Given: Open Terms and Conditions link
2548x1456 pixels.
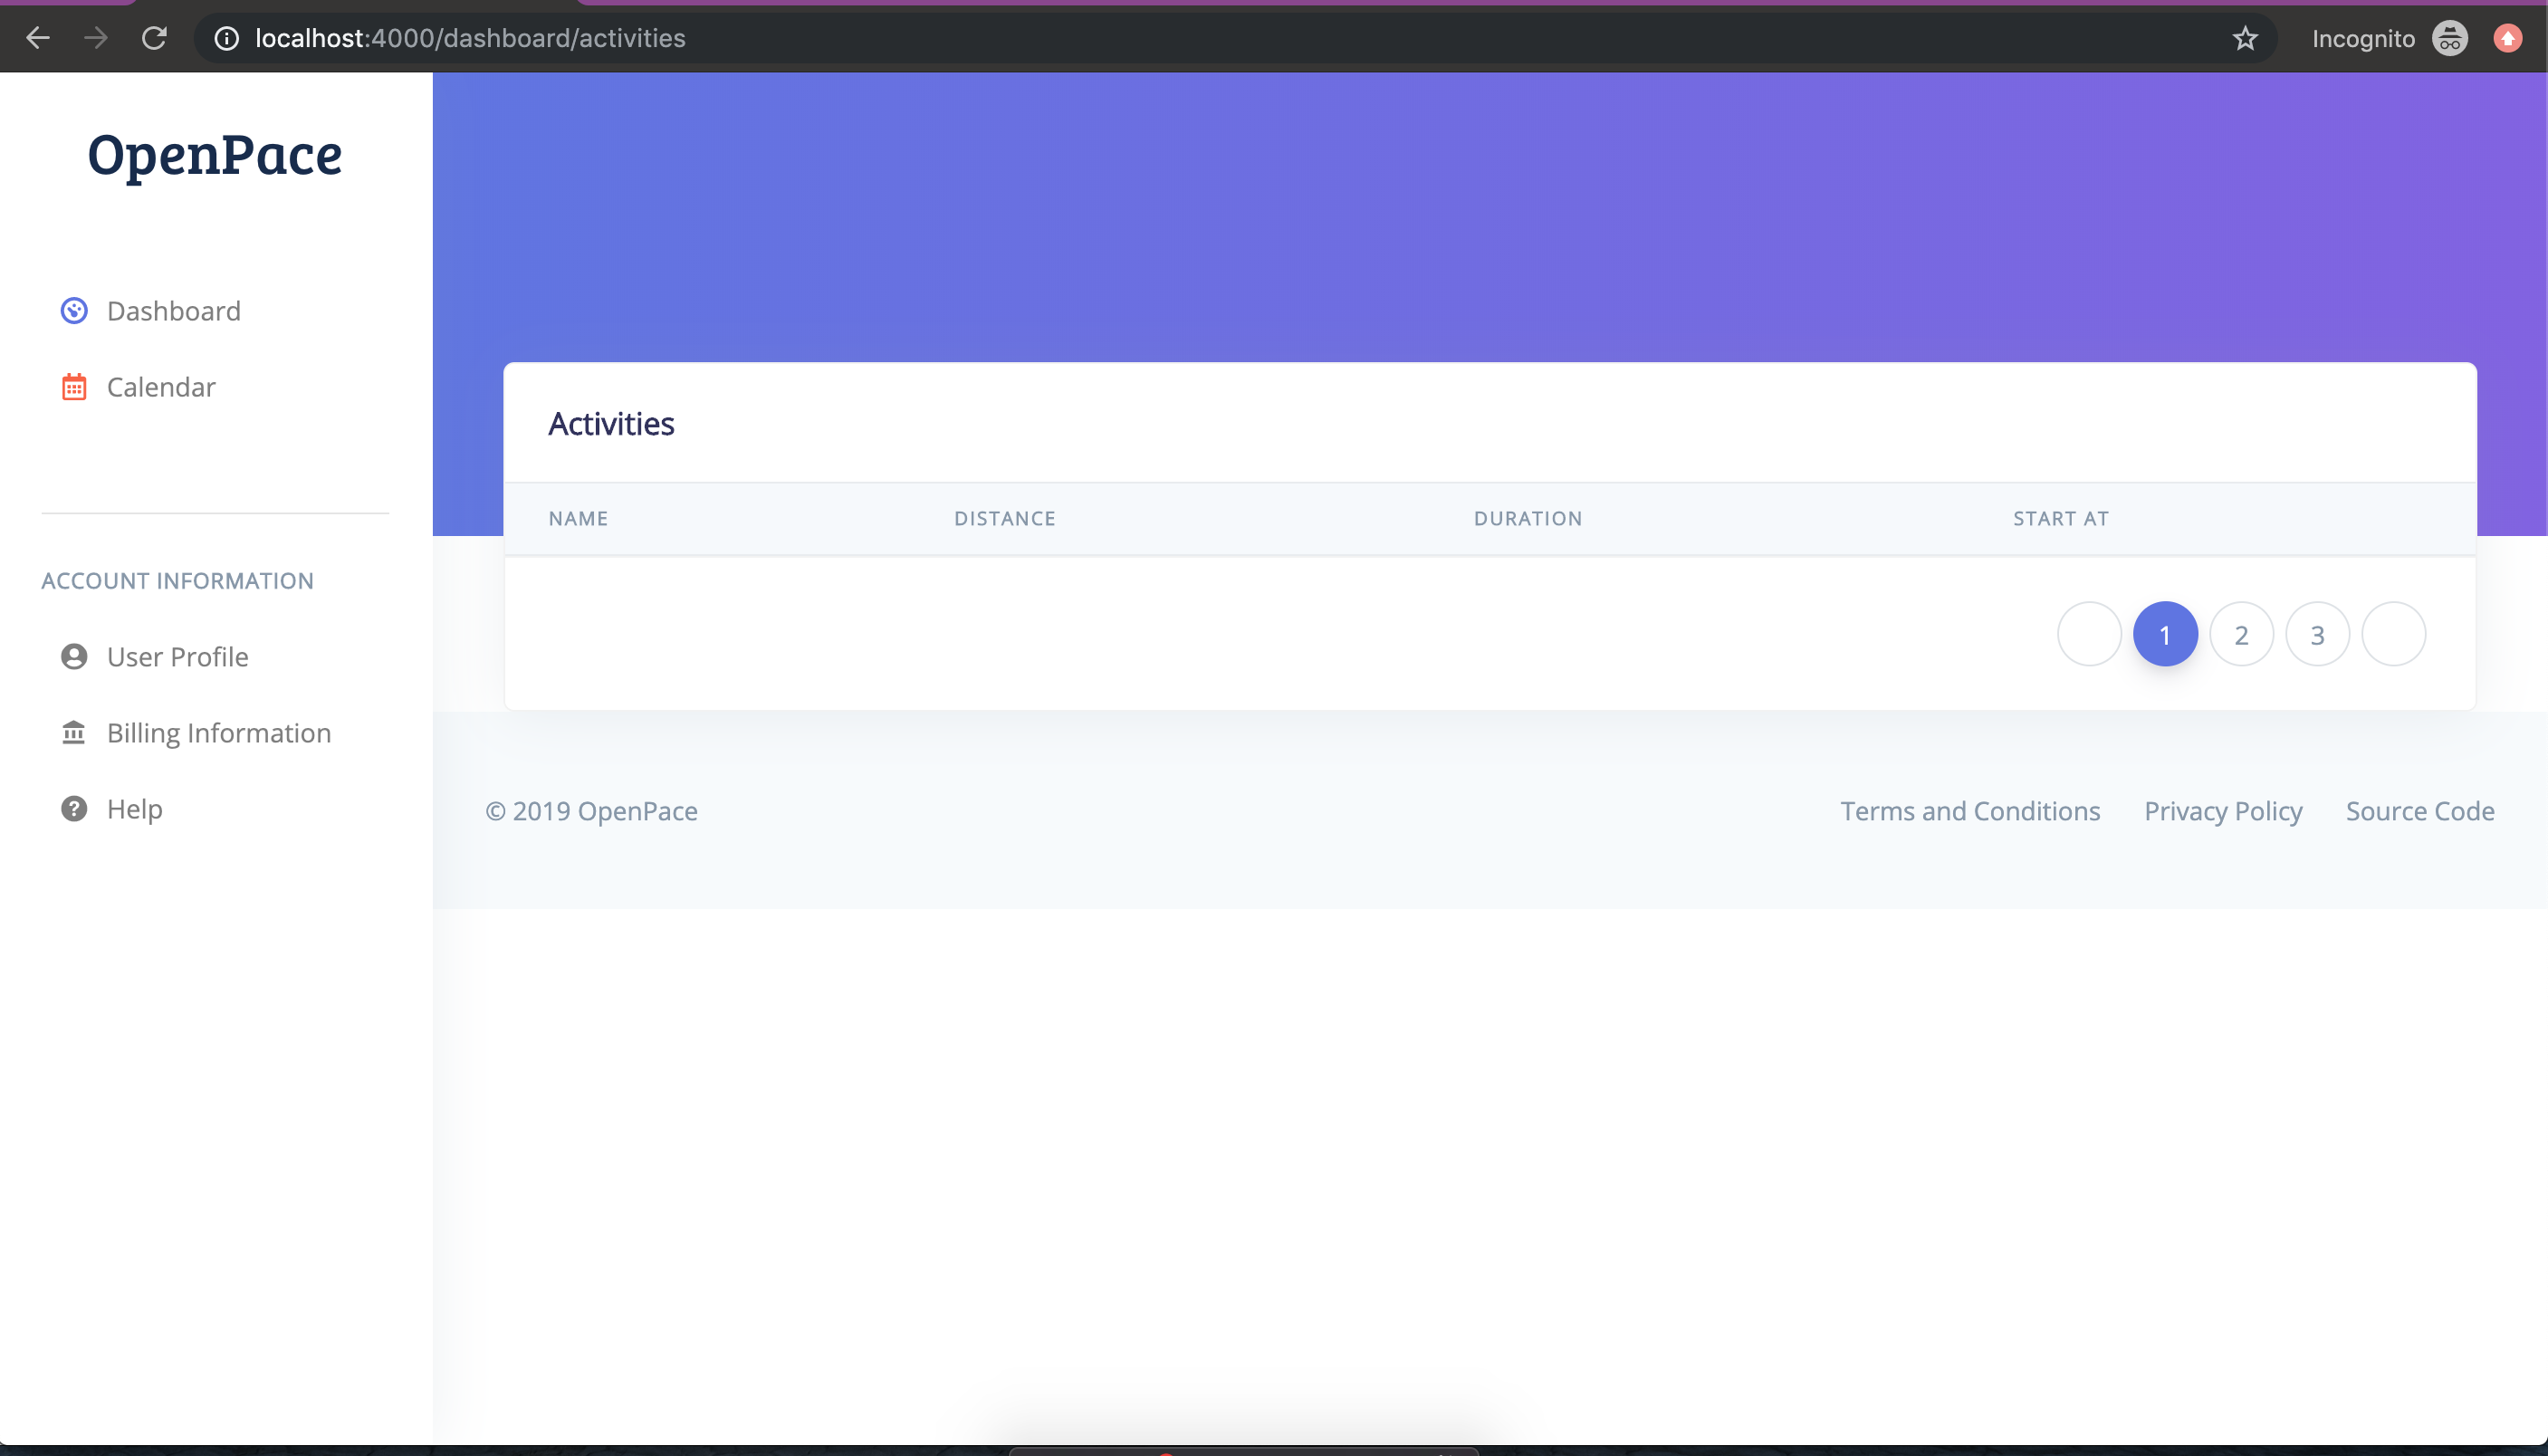Looking at the screenshot, I should (1969, 811).
